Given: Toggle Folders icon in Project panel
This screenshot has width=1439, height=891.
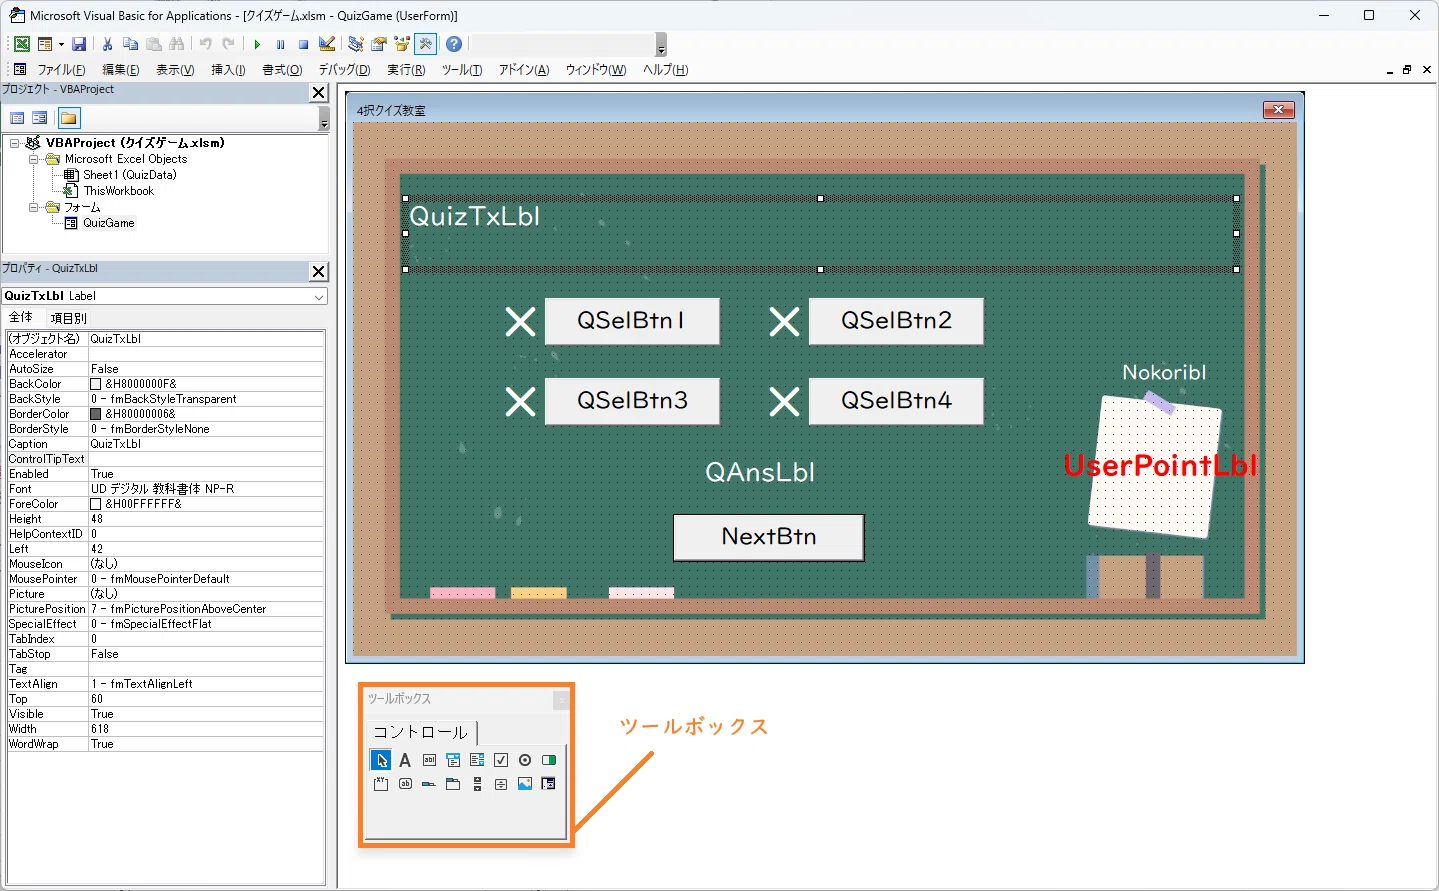Looking at the screenshot, I should point(68,118).
